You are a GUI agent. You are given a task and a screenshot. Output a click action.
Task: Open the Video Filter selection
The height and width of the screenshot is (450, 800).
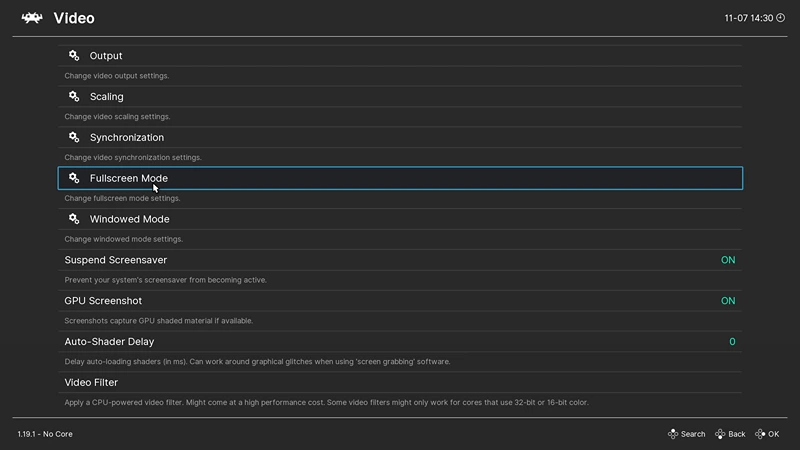pyautogui.click(x=400, y=382)
